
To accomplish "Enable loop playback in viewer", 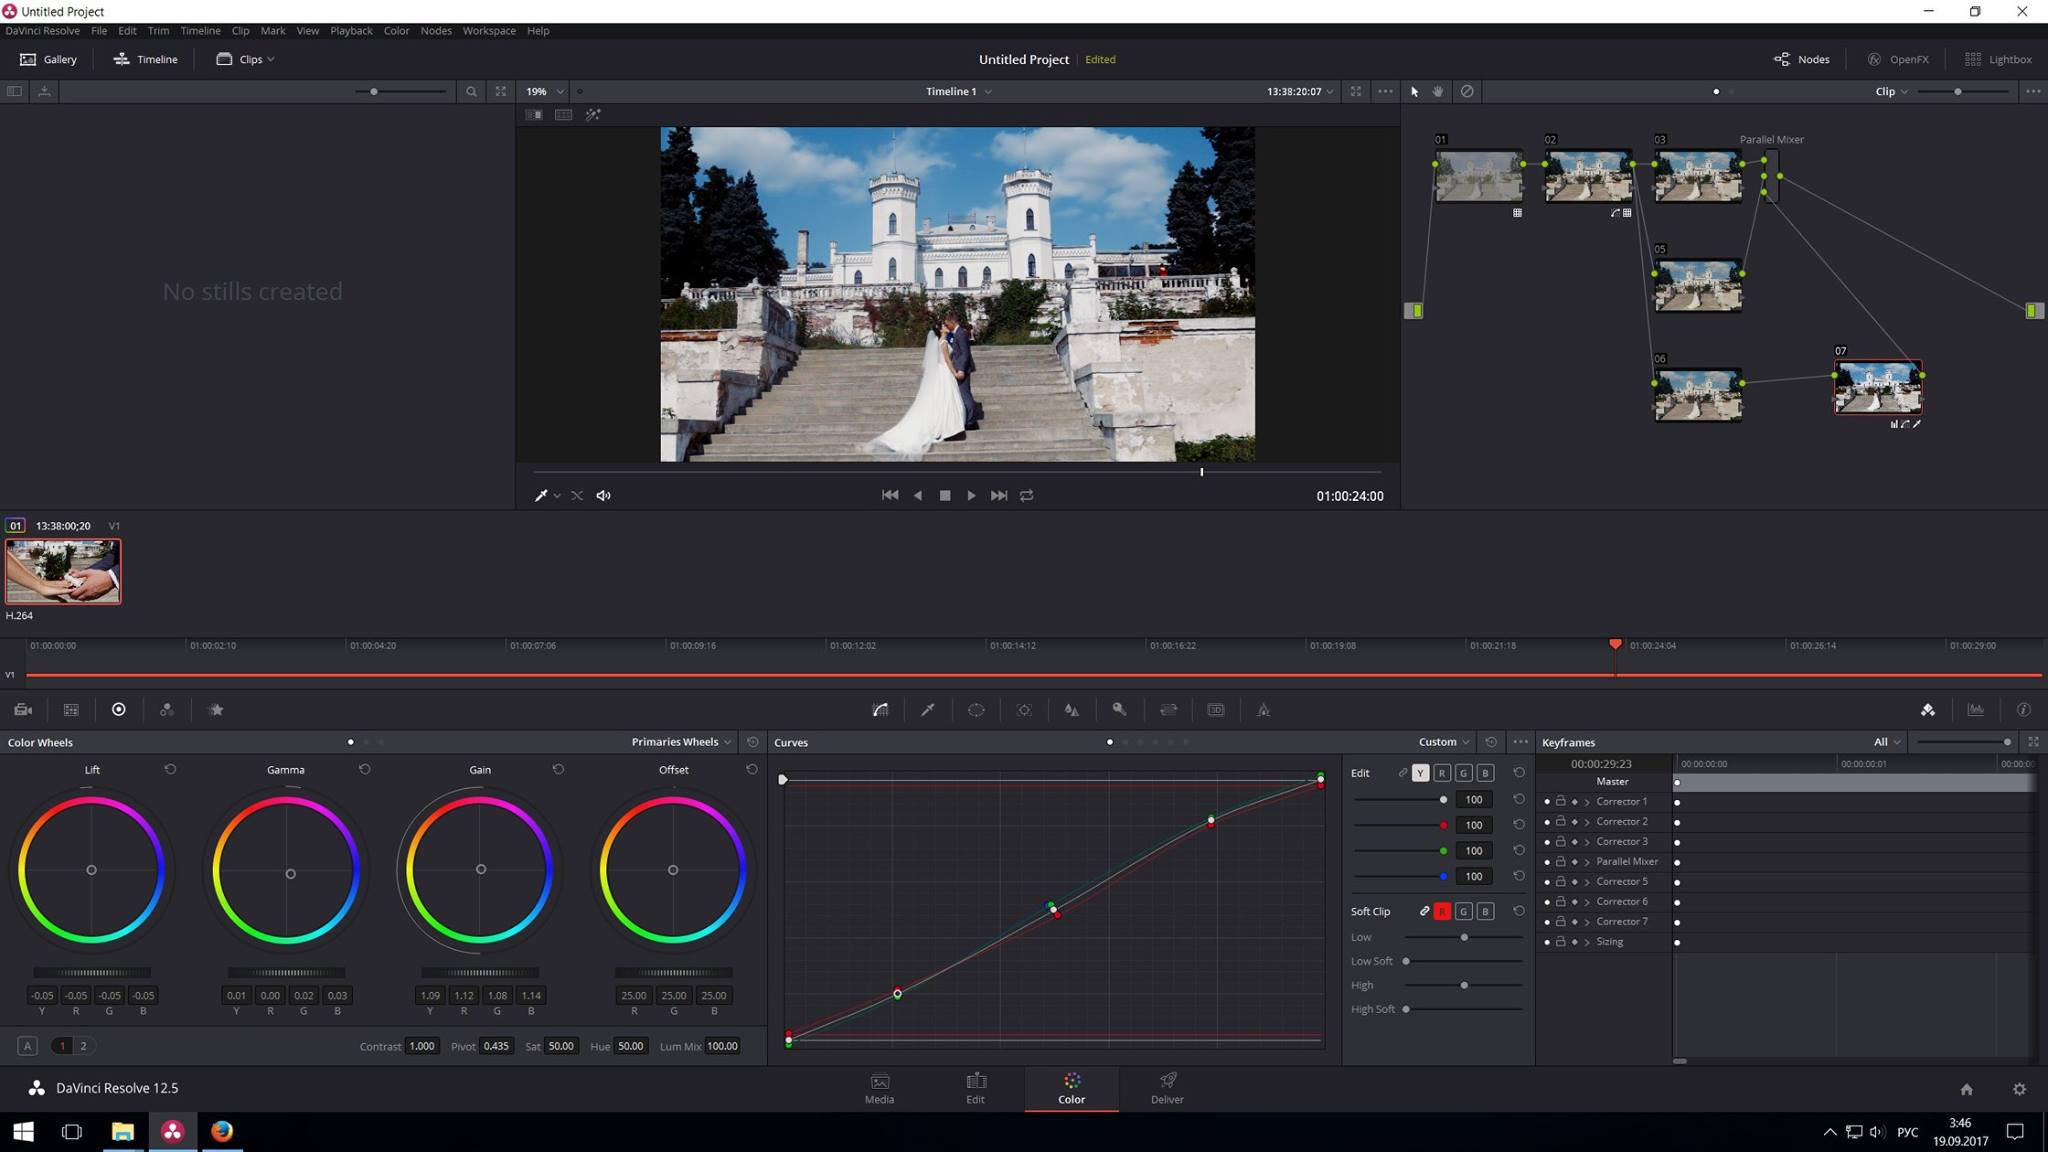I will [1026, 495].
